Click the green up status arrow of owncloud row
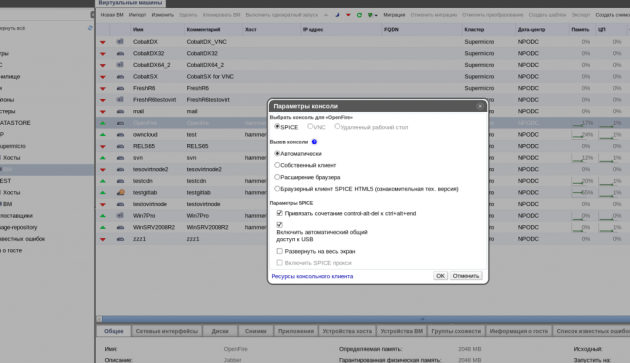The image size is (630, 363). click(103, 135)
